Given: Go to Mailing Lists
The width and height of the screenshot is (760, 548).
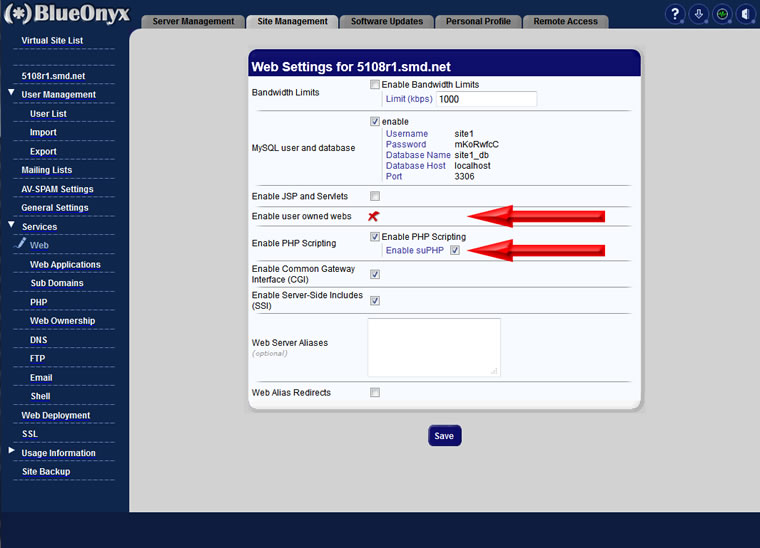Looking at the screenshot, I should (47, 170).
